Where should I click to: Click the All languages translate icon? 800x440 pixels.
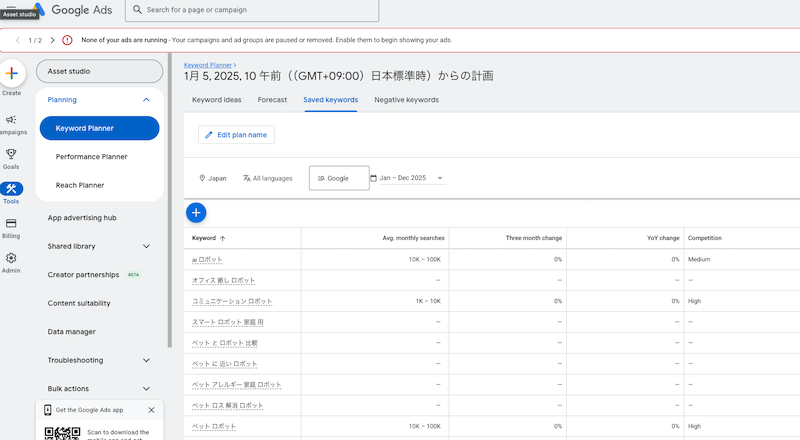click(246, 178)
